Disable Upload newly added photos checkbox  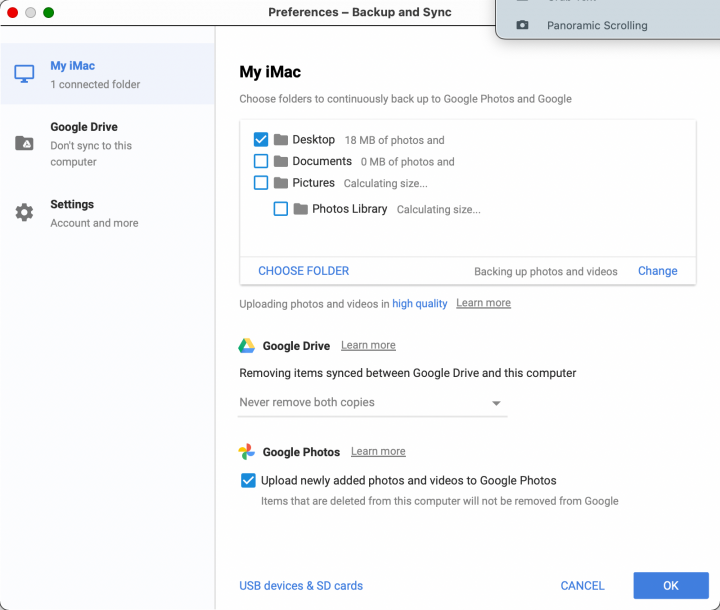point(248,481)
